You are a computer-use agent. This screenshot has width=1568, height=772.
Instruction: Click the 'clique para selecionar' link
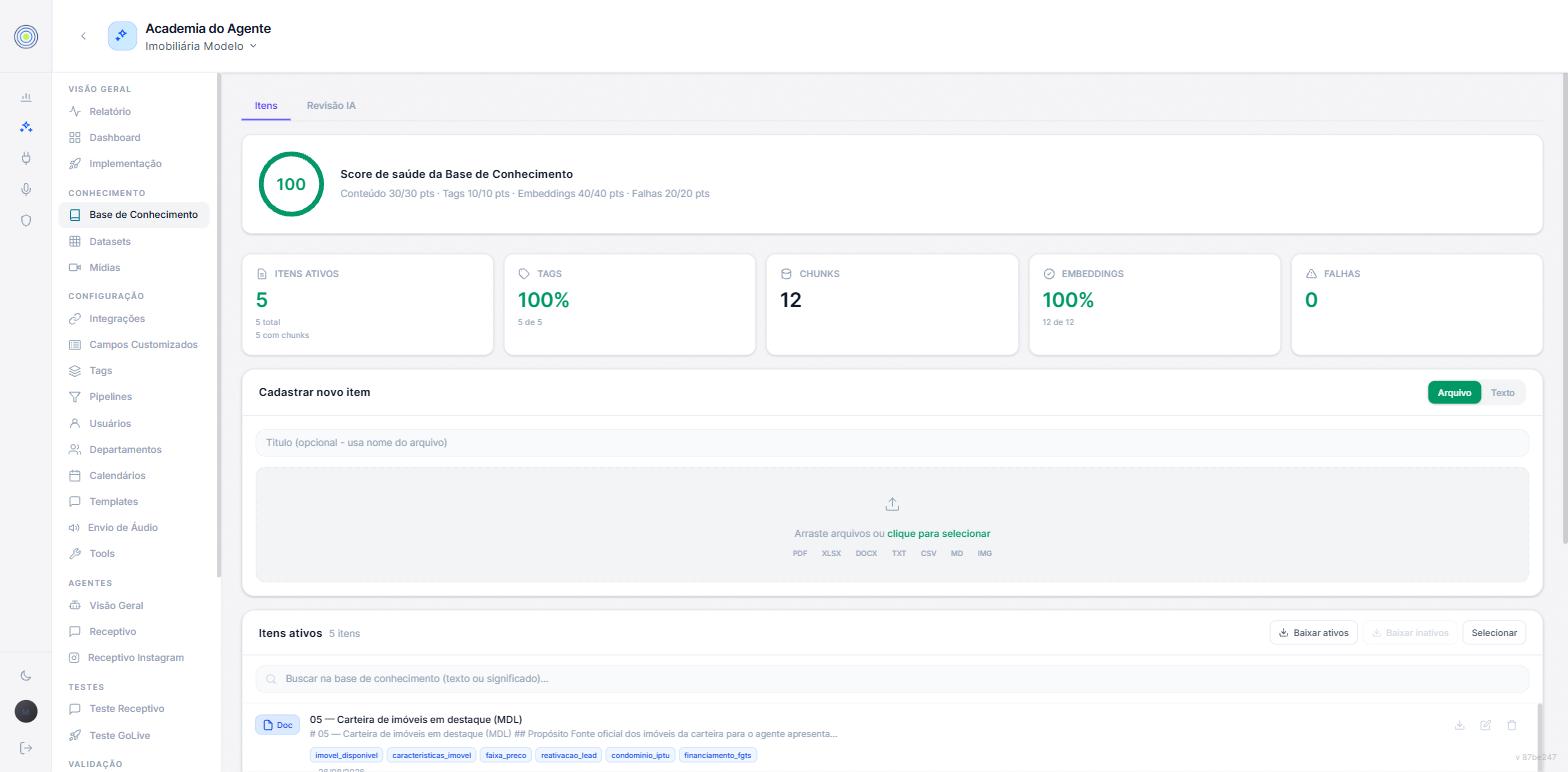coord(938,534)
